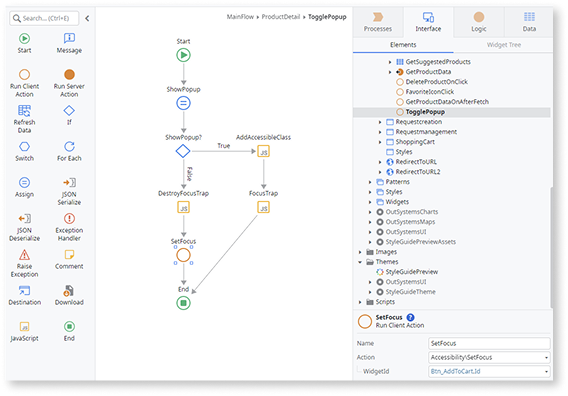Viewport: 568px width, 396px height.
Task: Select the JSON Serialize tool
Action: (69, 191)
